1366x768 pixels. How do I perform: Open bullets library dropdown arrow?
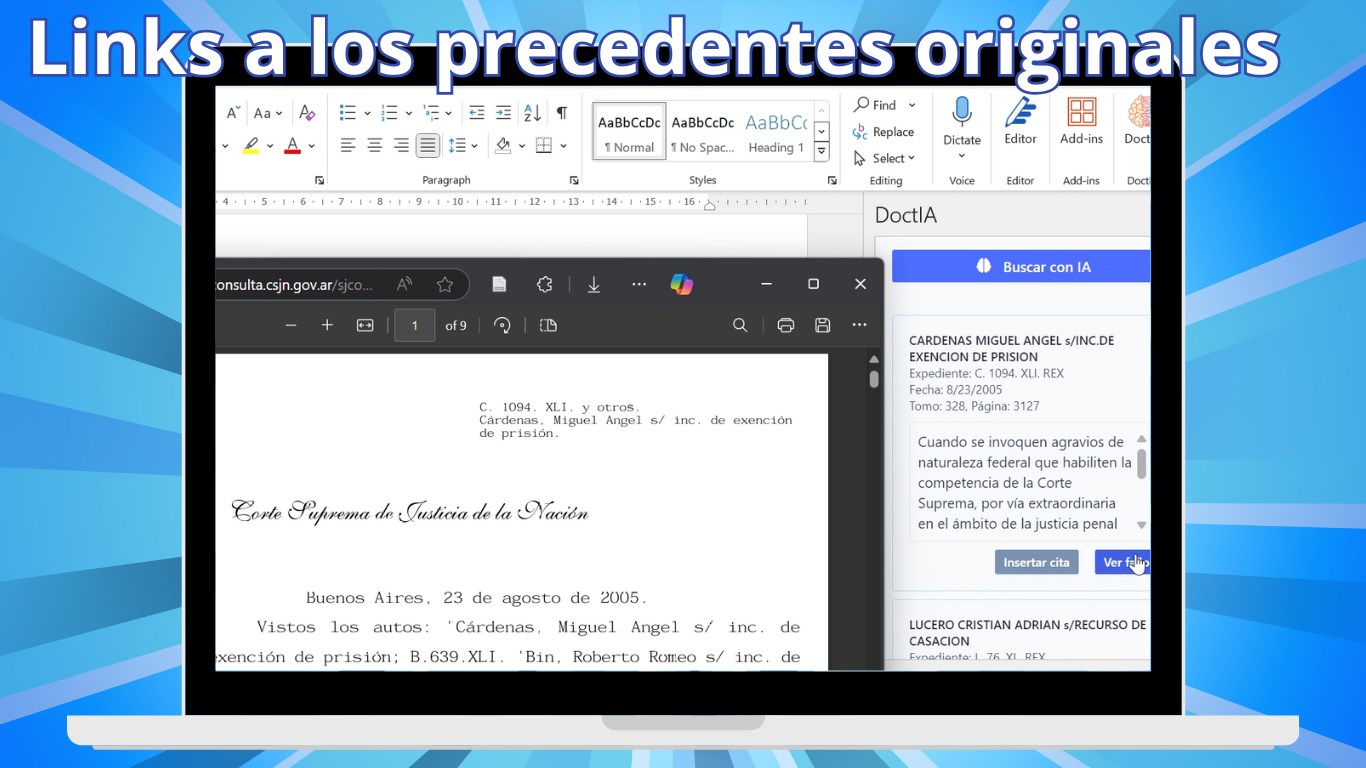click(x=367, y=113)
